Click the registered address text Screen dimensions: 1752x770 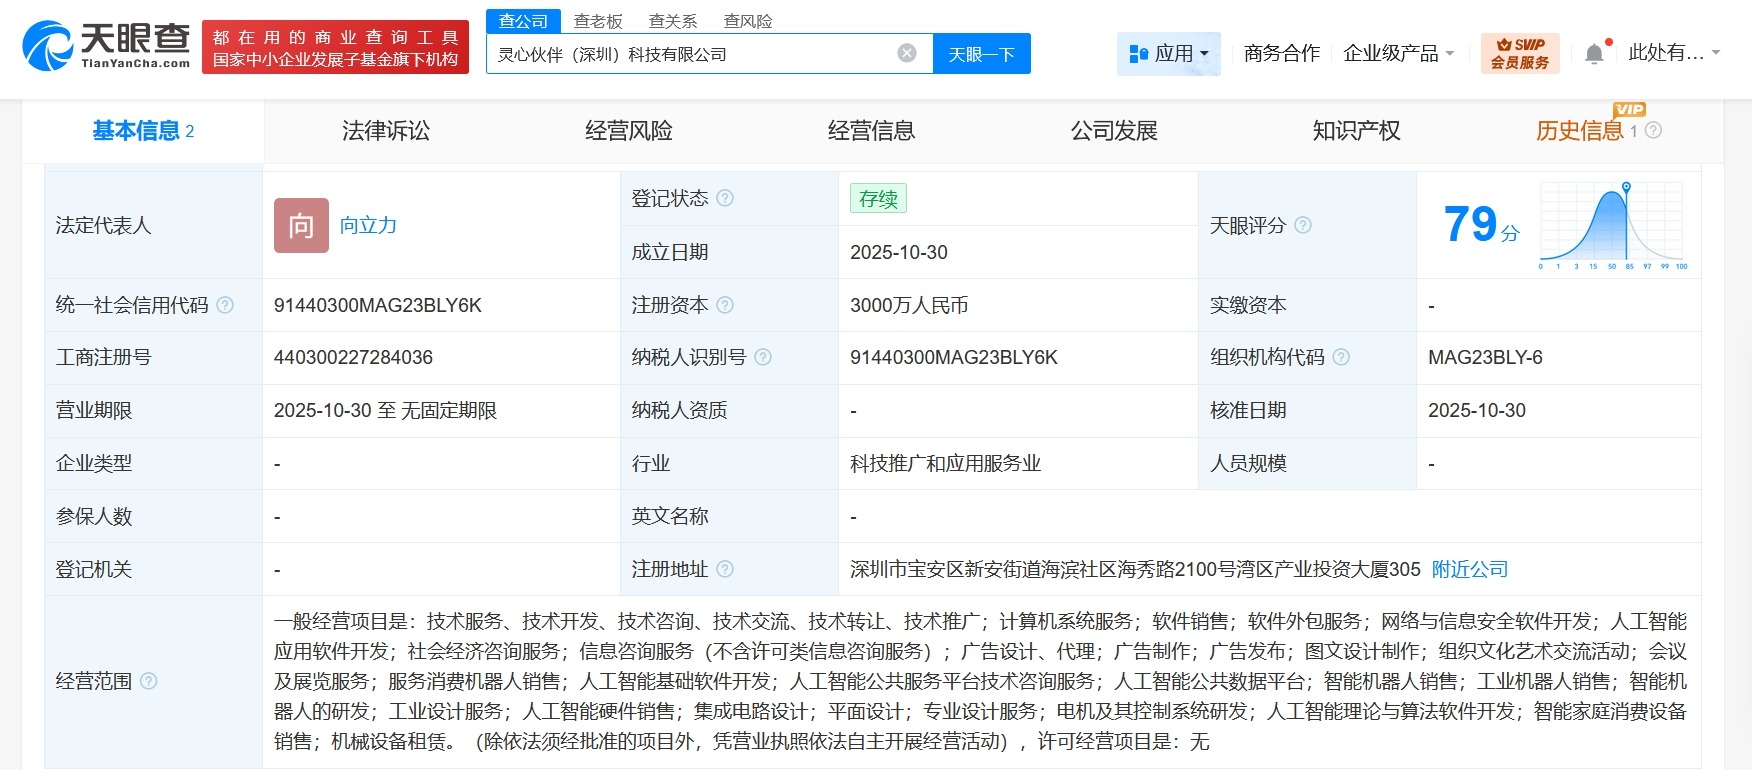(x=1135, y=569)
